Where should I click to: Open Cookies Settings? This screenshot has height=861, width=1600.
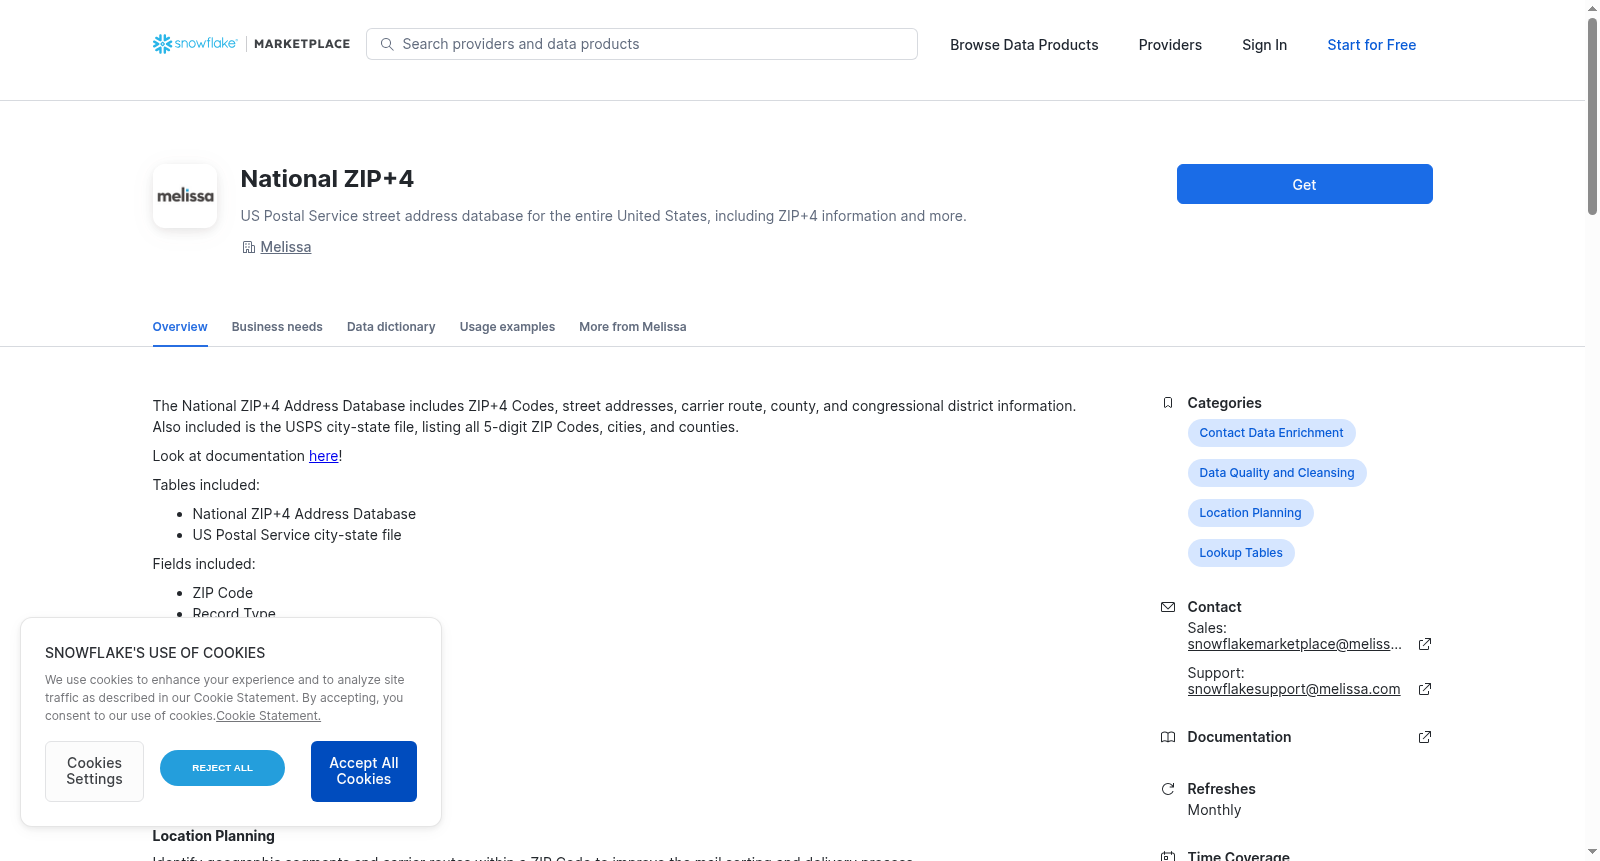[x=94, y=771]
